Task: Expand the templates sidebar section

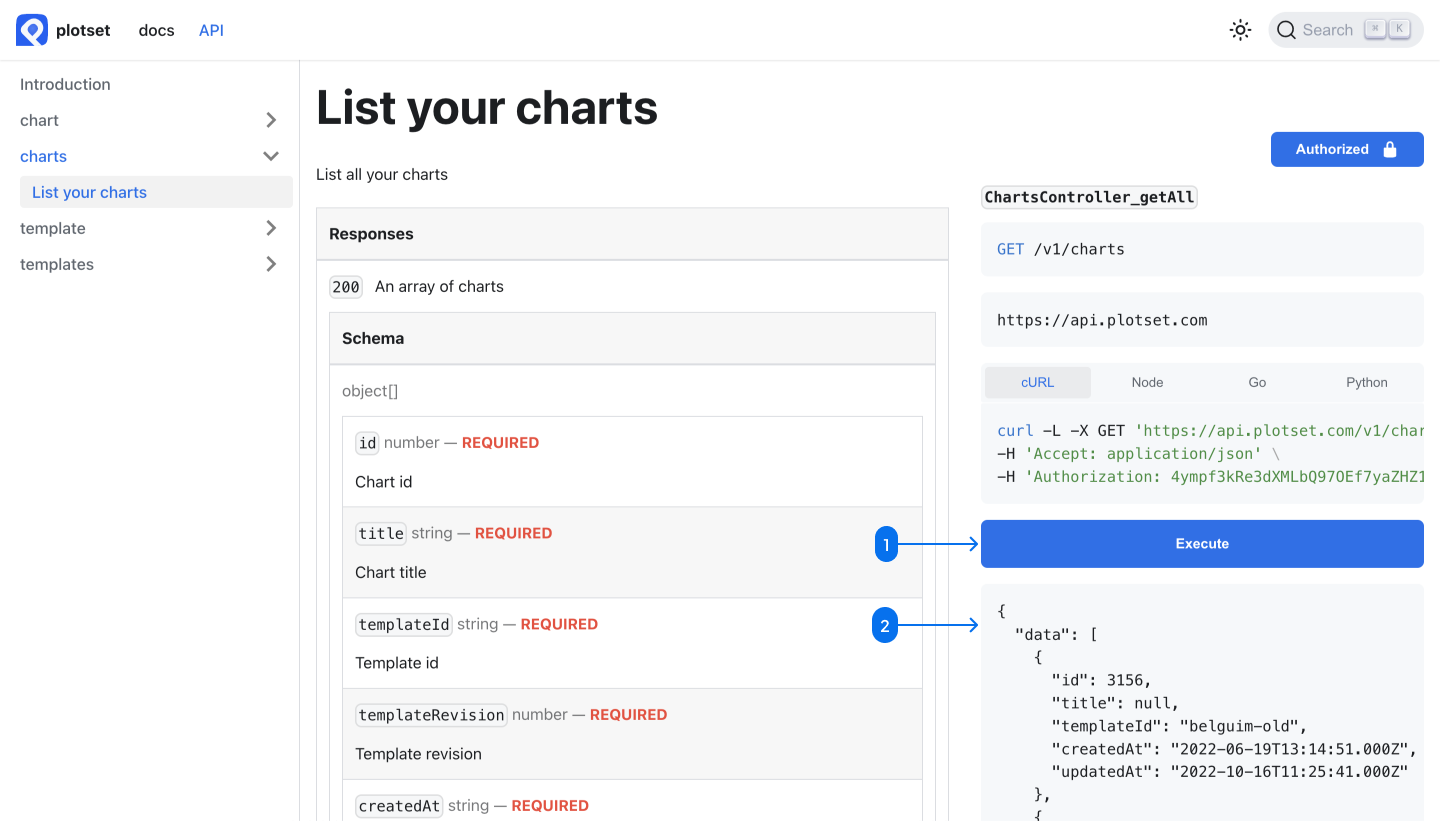Action: coord(270,264)
